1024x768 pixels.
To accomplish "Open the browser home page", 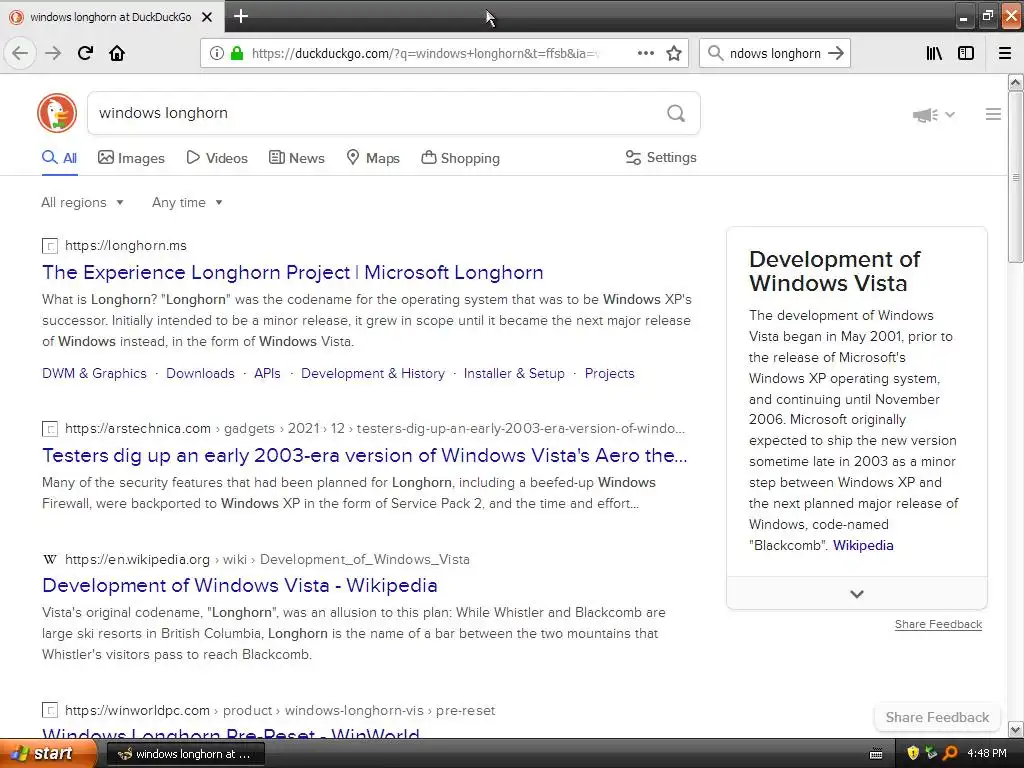I will pos(117,53).
